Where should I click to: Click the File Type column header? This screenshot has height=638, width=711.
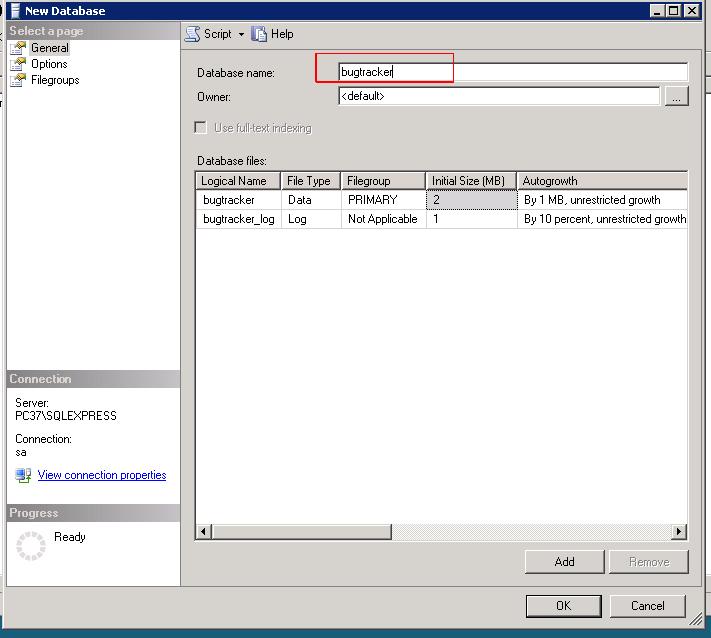(x=311, y=181)
